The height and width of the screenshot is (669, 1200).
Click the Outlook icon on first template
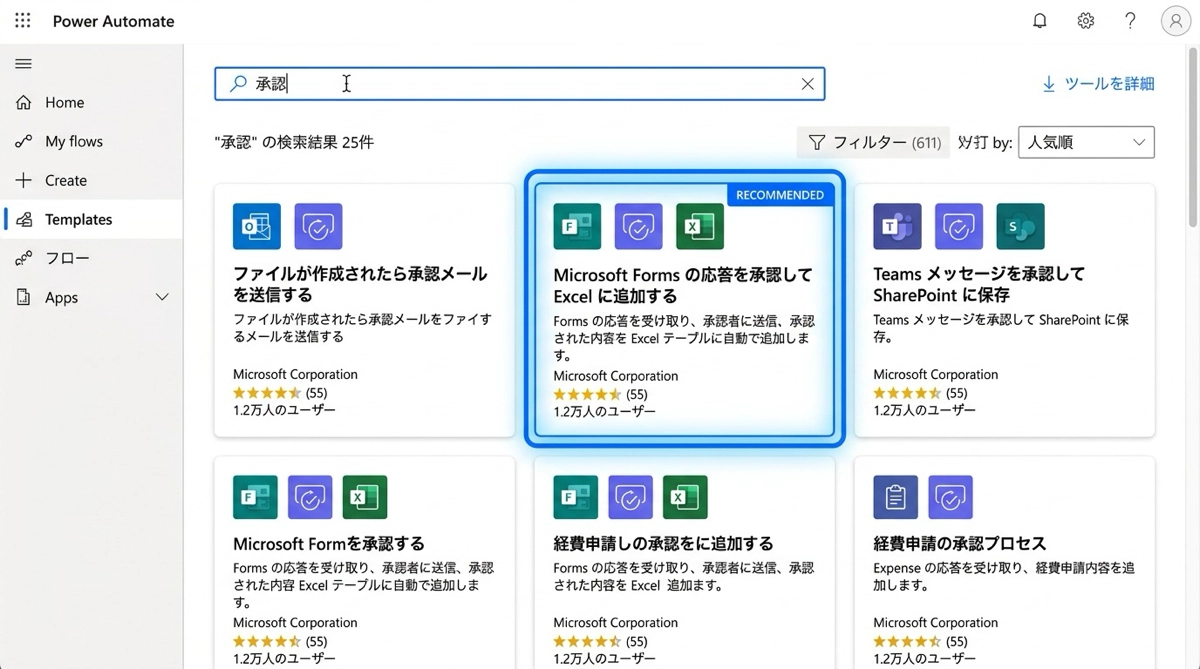pyautogui.click(x=257, y=227)
